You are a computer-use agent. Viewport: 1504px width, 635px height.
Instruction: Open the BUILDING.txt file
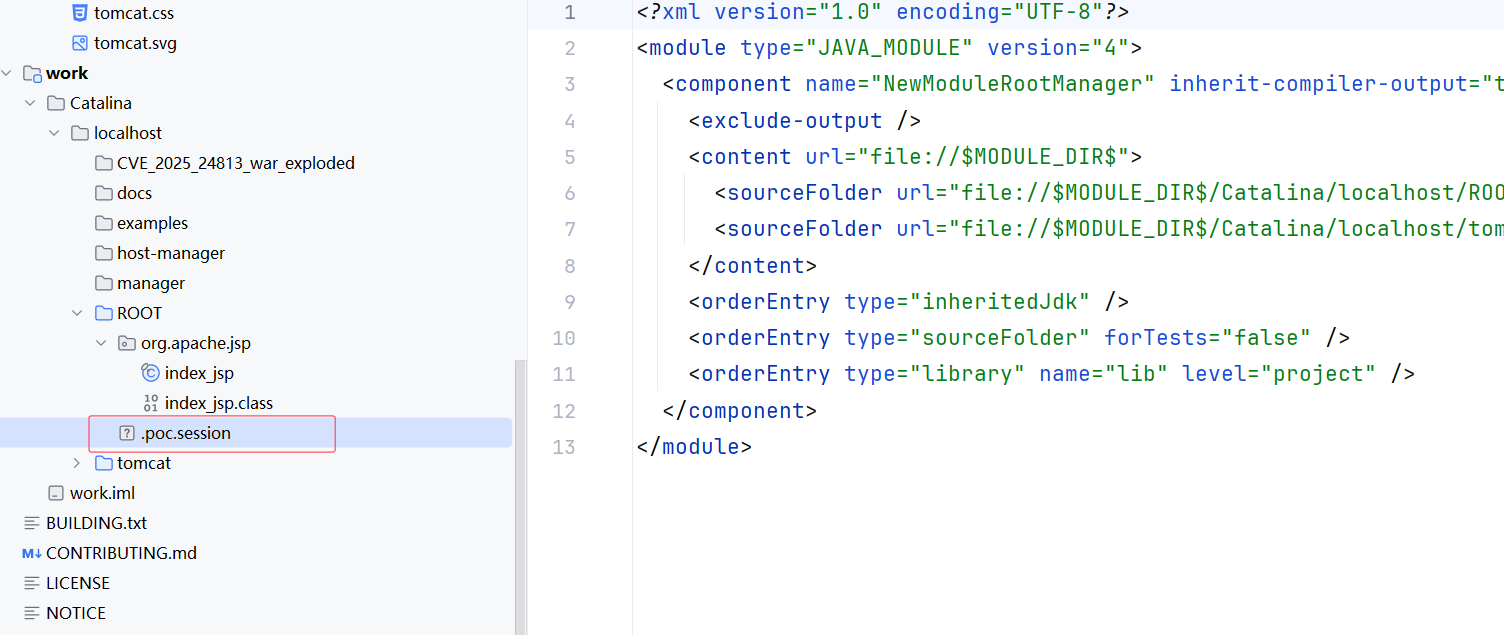pos(96,524)
